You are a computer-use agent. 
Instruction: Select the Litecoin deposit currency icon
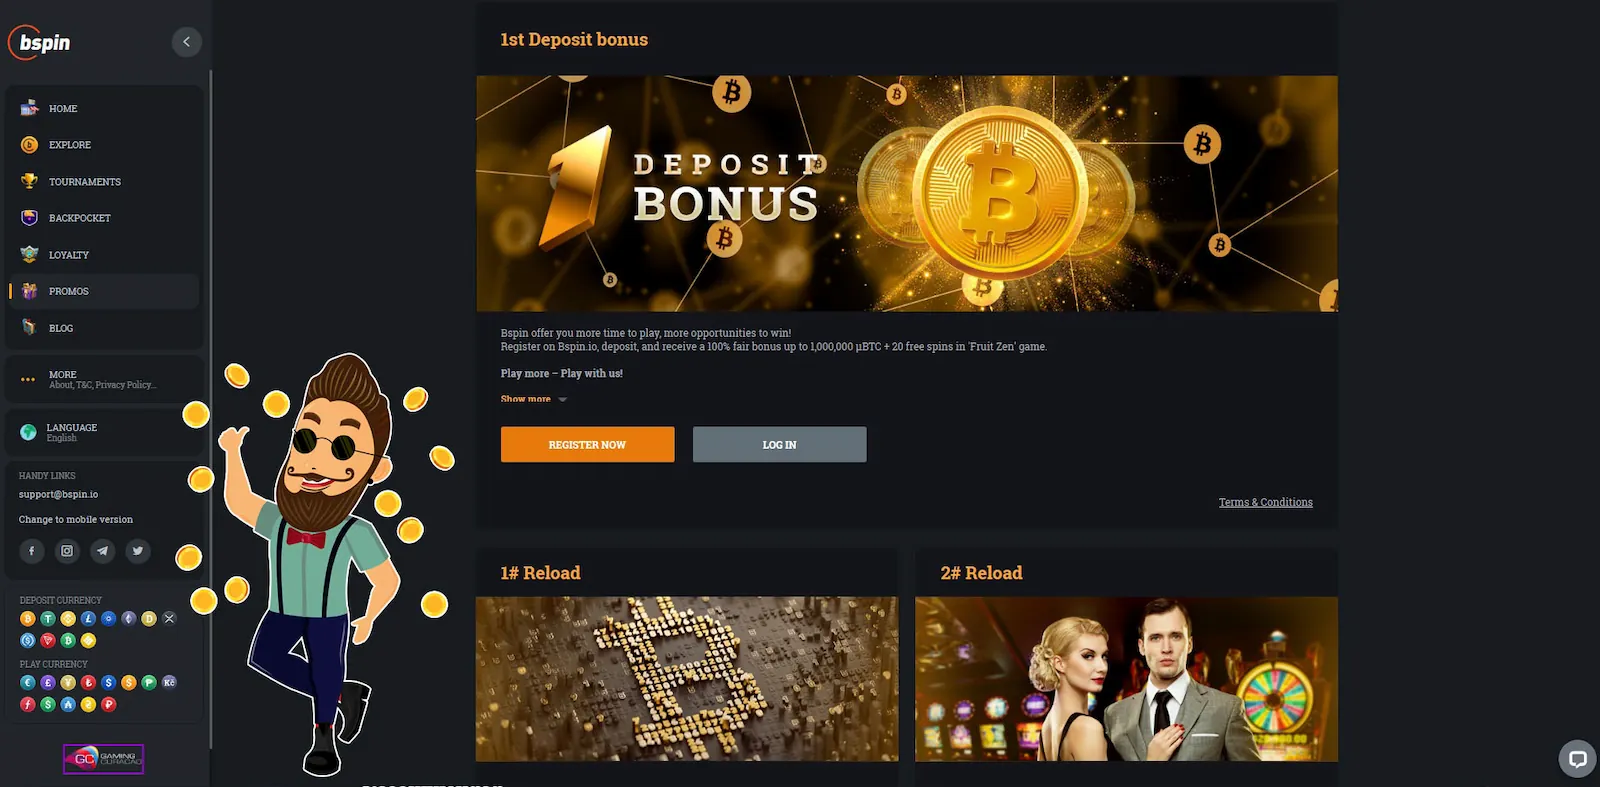tap(88, 619)
